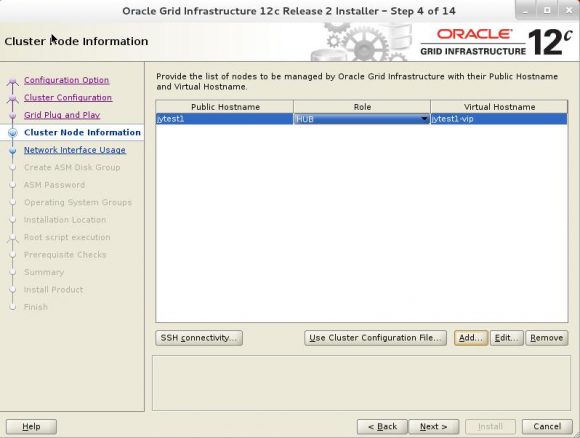Click the Role column header

pyautogui.click(x=362, y=107)
